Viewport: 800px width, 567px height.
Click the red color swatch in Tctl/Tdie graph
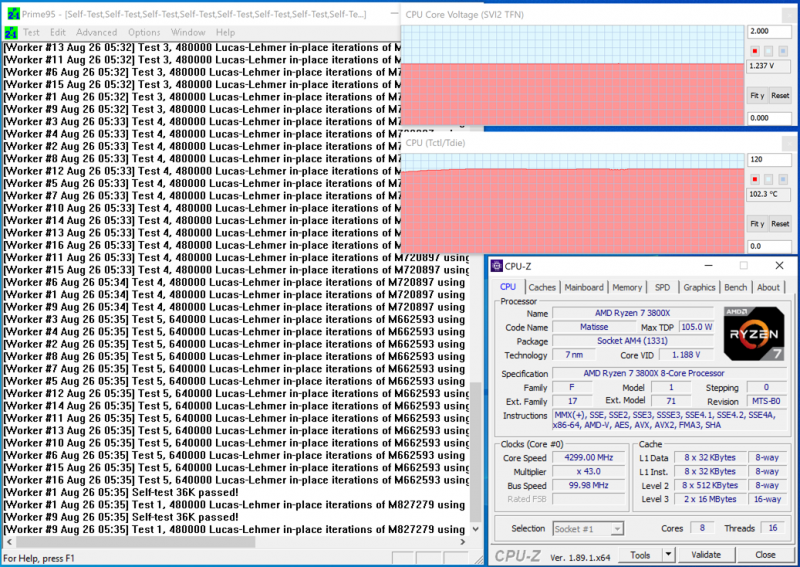click(755, 179)
